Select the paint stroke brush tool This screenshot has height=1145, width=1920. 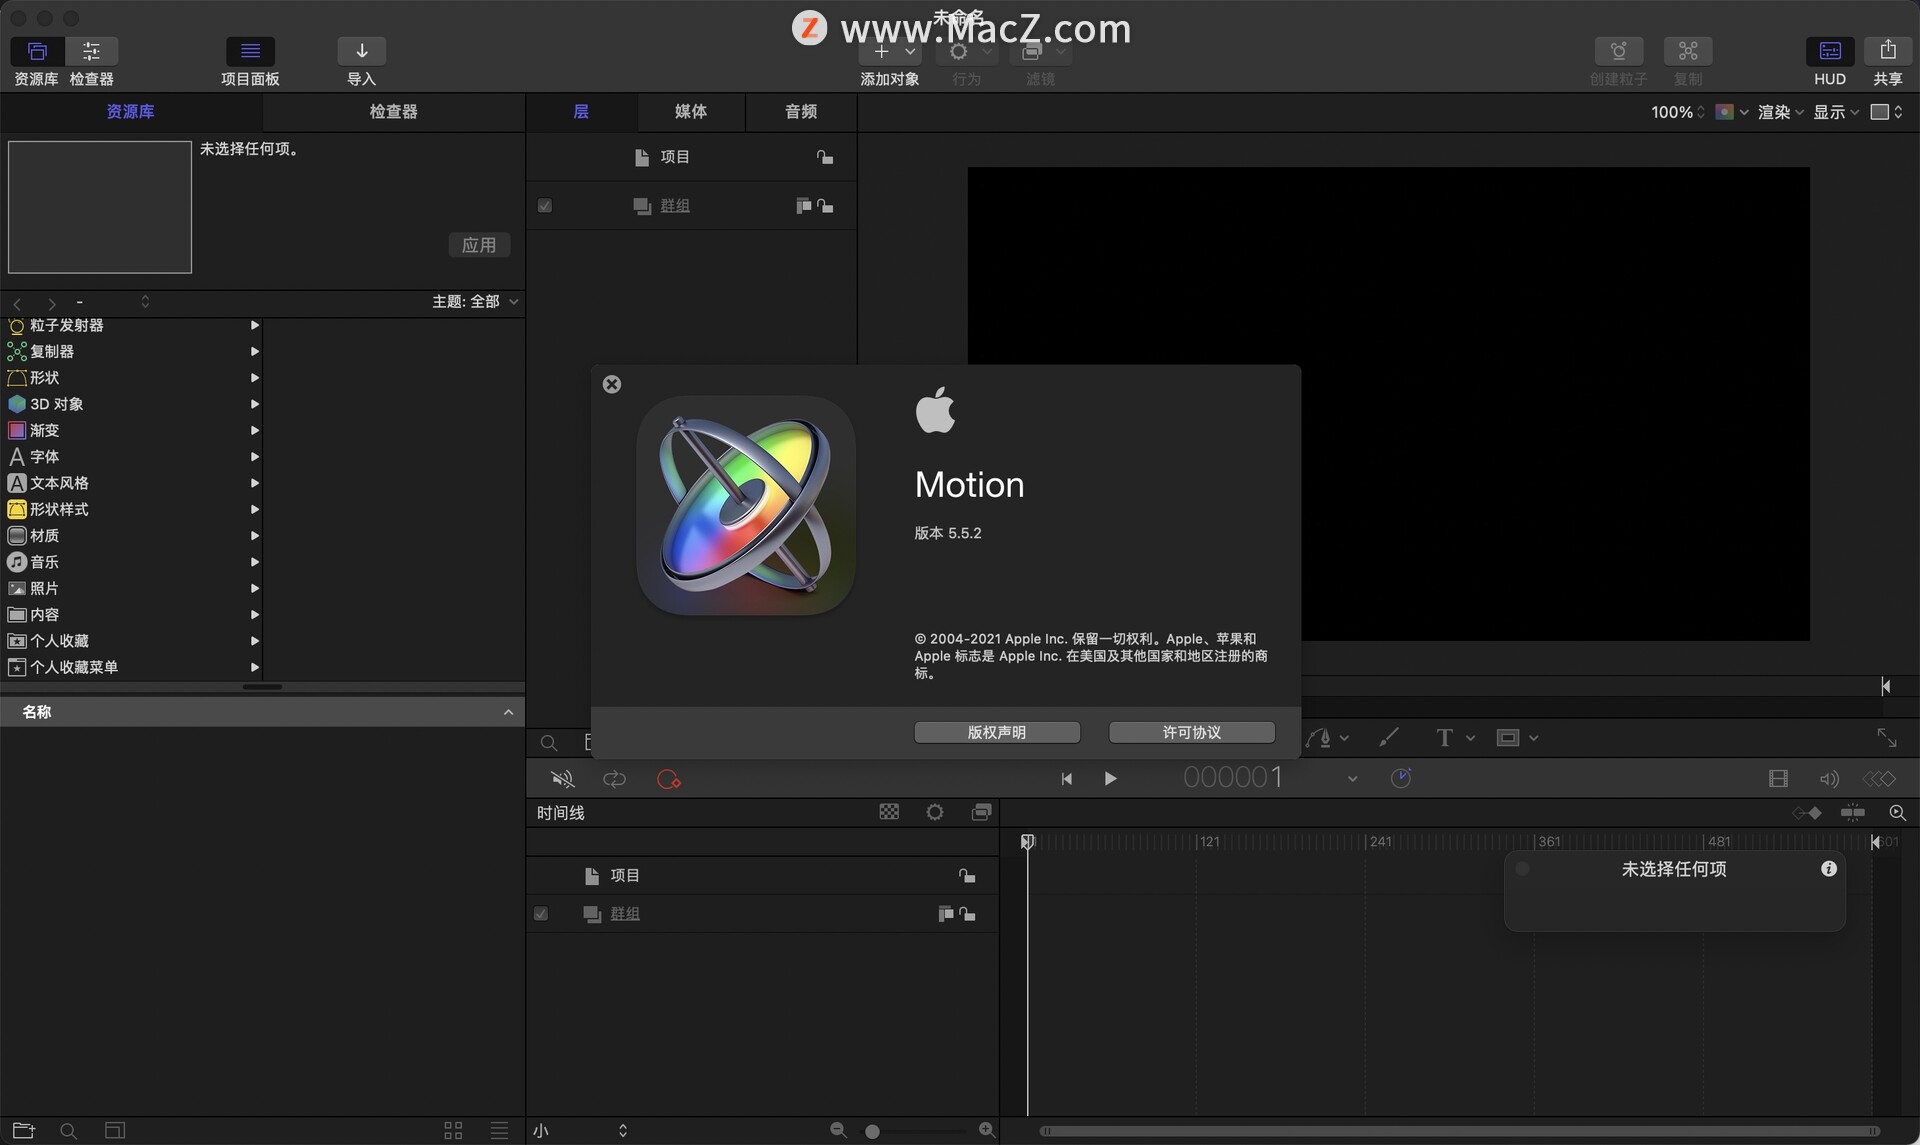pos(1389,738)
